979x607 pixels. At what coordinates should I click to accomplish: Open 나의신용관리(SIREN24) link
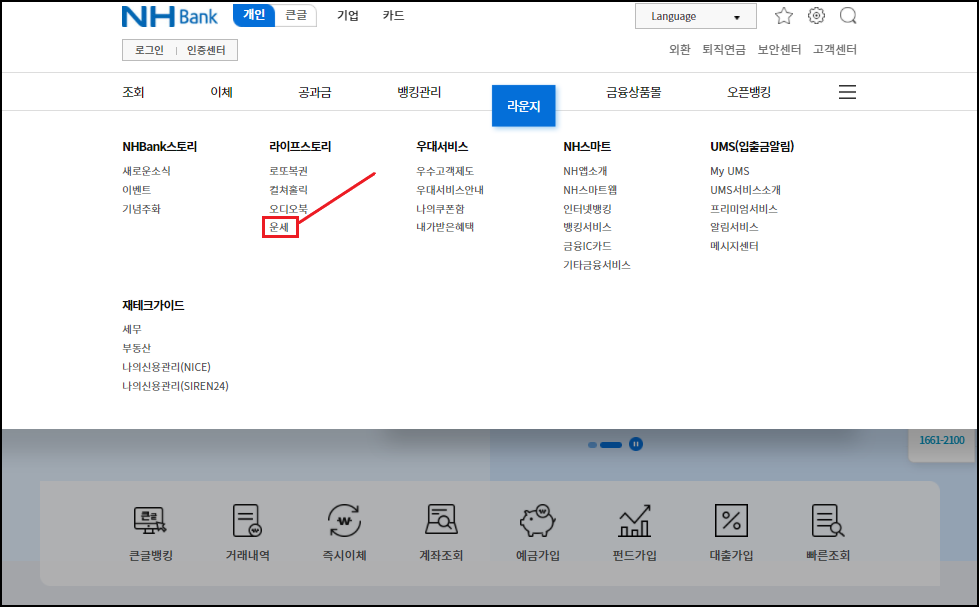pyautogui.click(x=175, y=386)
